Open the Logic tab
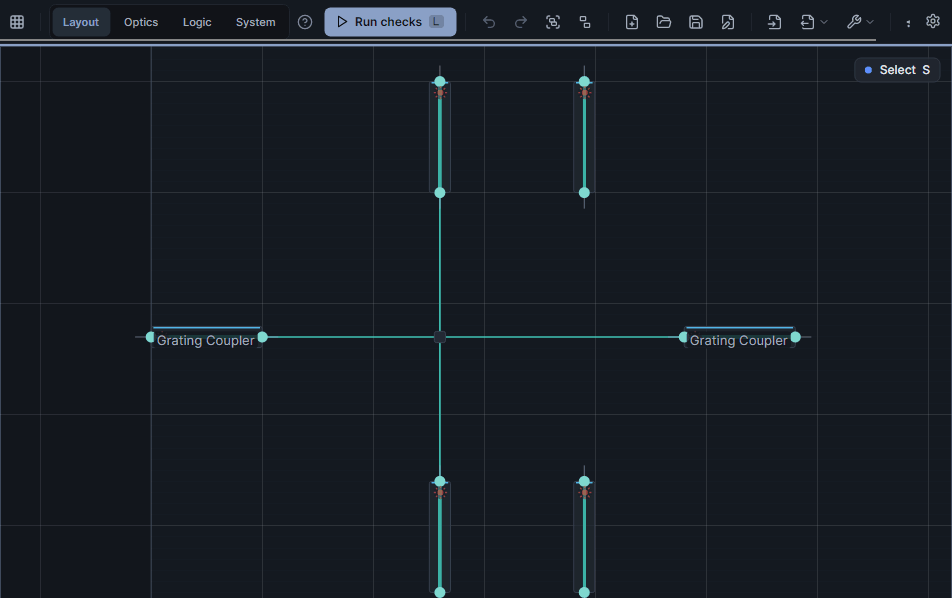This screenshot has width=952, height=598. (197, 22)
